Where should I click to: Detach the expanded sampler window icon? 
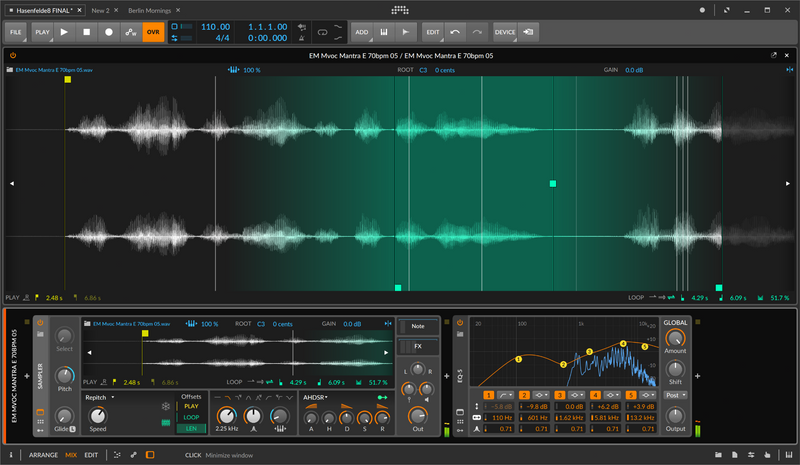click(x=773, y=55)
